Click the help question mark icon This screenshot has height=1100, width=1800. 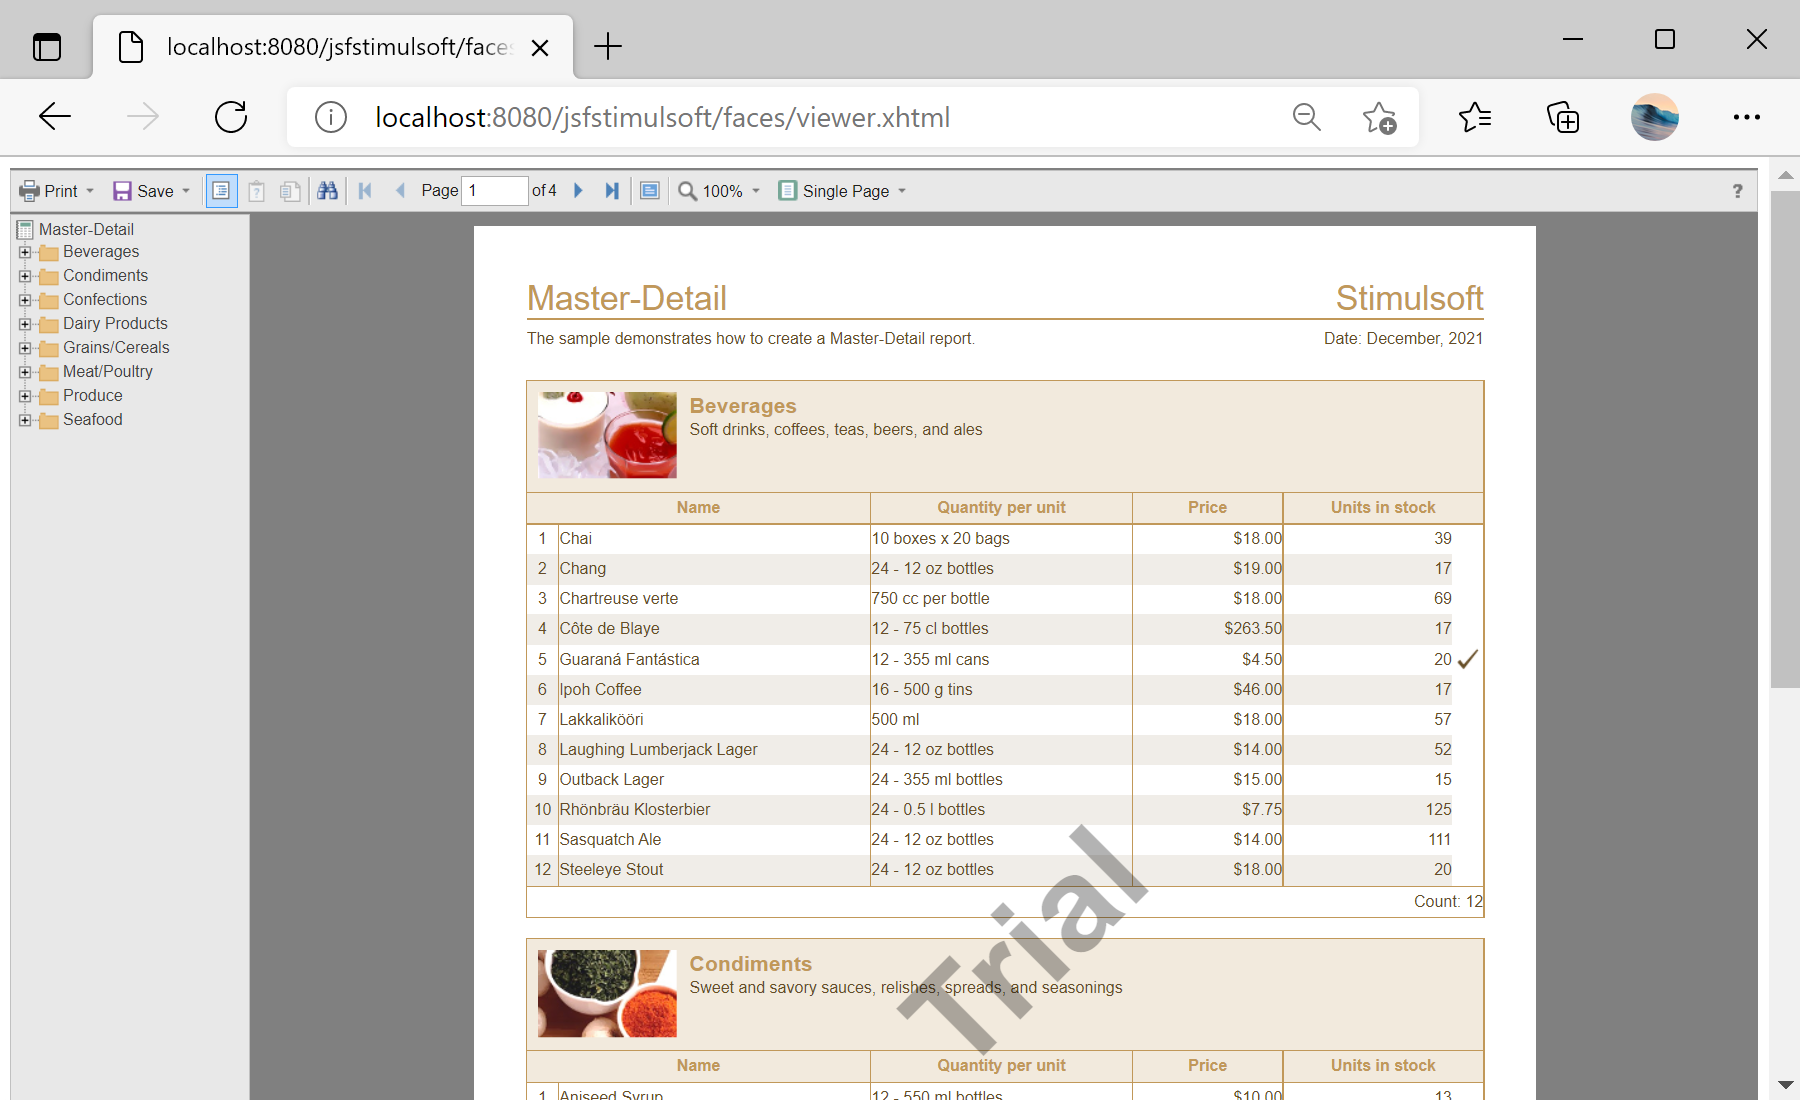click(1737, 191)
